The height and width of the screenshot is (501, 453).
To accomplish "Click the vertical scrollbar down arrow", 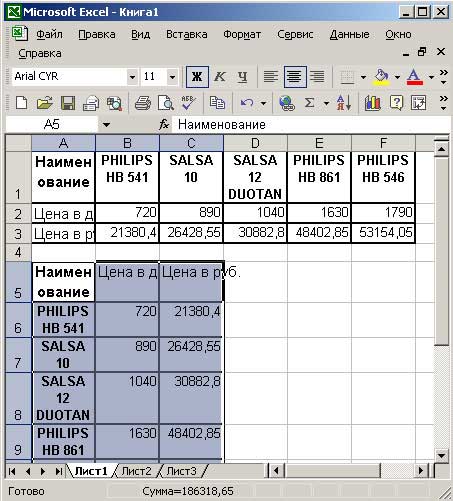I will coord(442,456).
